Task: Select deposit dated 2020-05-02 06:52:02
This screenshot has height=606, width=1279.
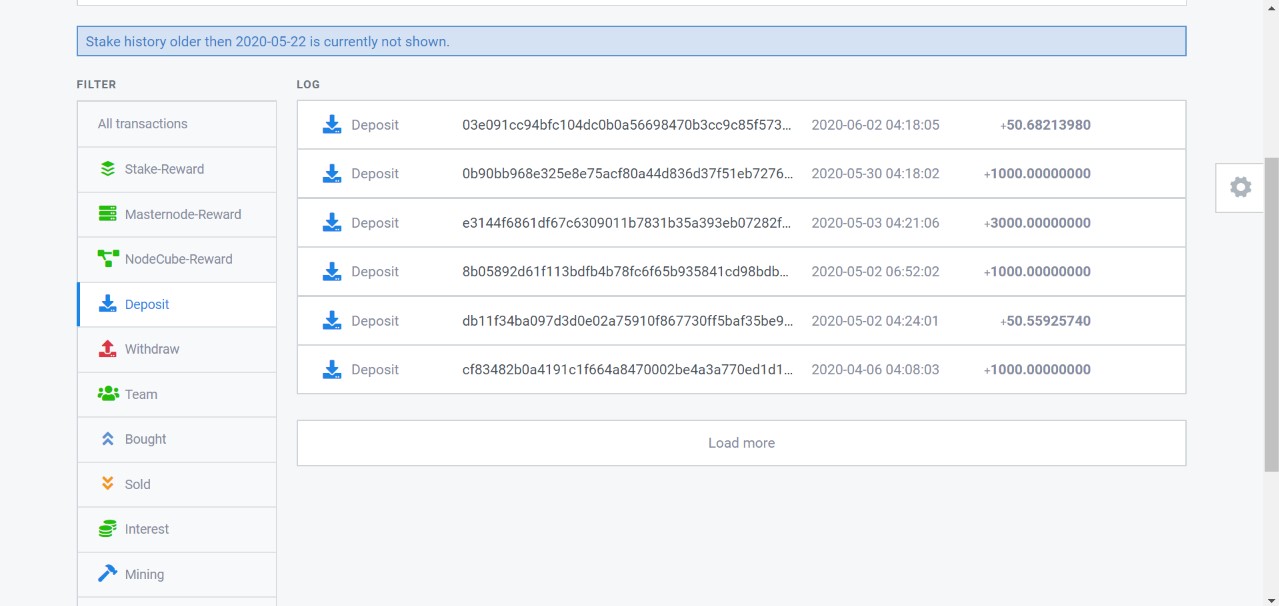Action: click(874, 271)
